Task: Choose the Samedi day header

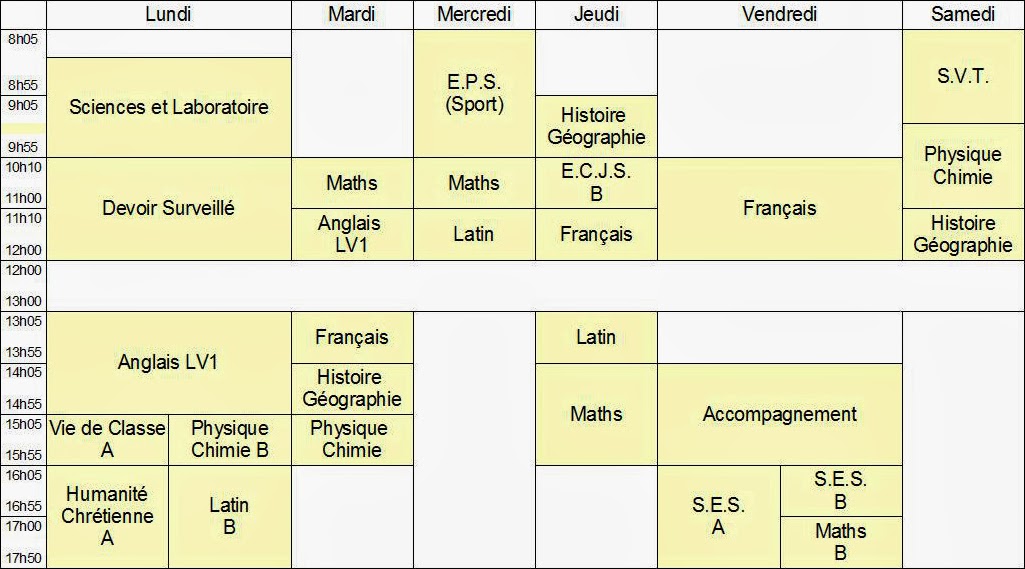Action: tap(963, 14)
